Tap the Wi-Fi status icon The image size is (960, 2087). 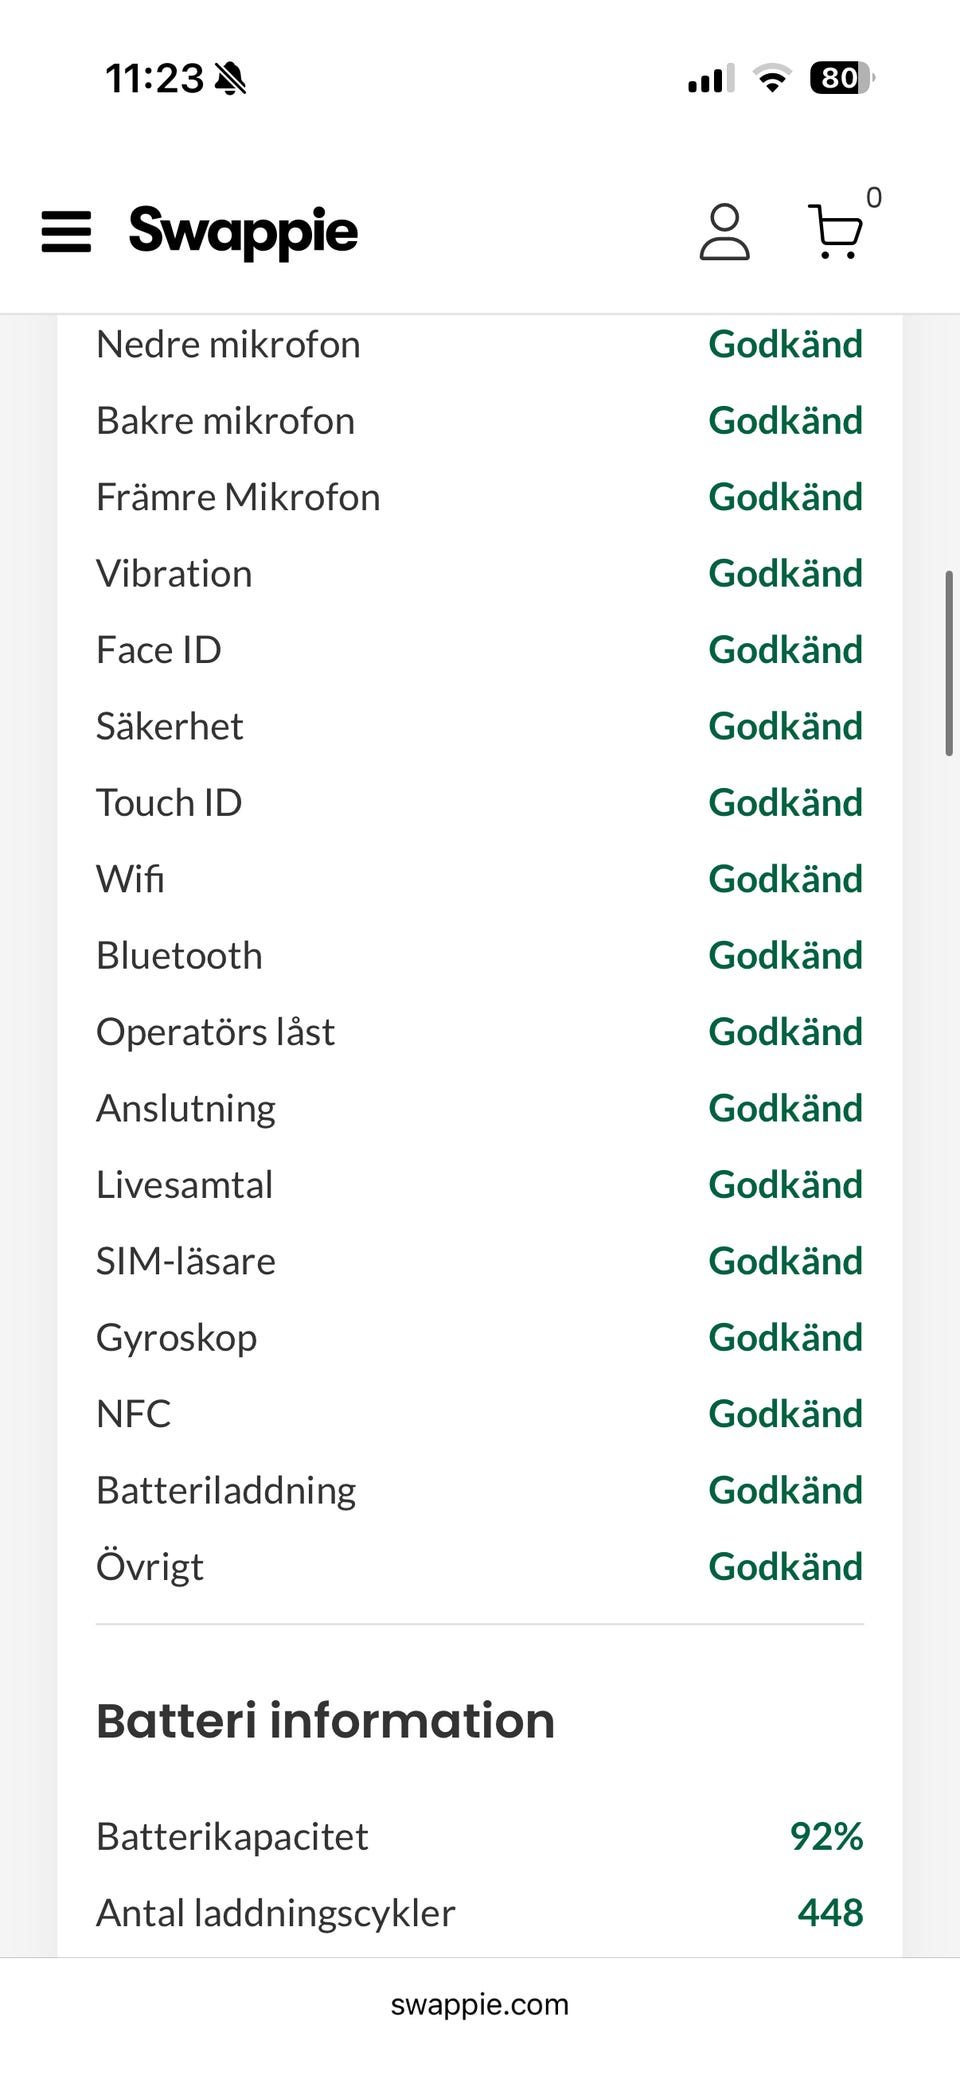(x=771, y=78)
